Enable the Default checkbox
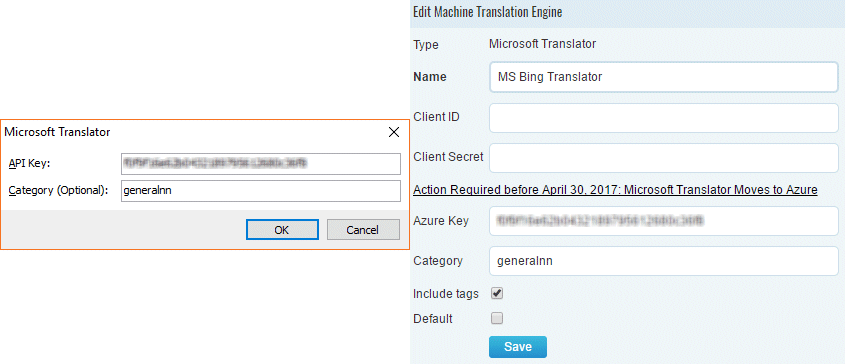 (497, 318)
